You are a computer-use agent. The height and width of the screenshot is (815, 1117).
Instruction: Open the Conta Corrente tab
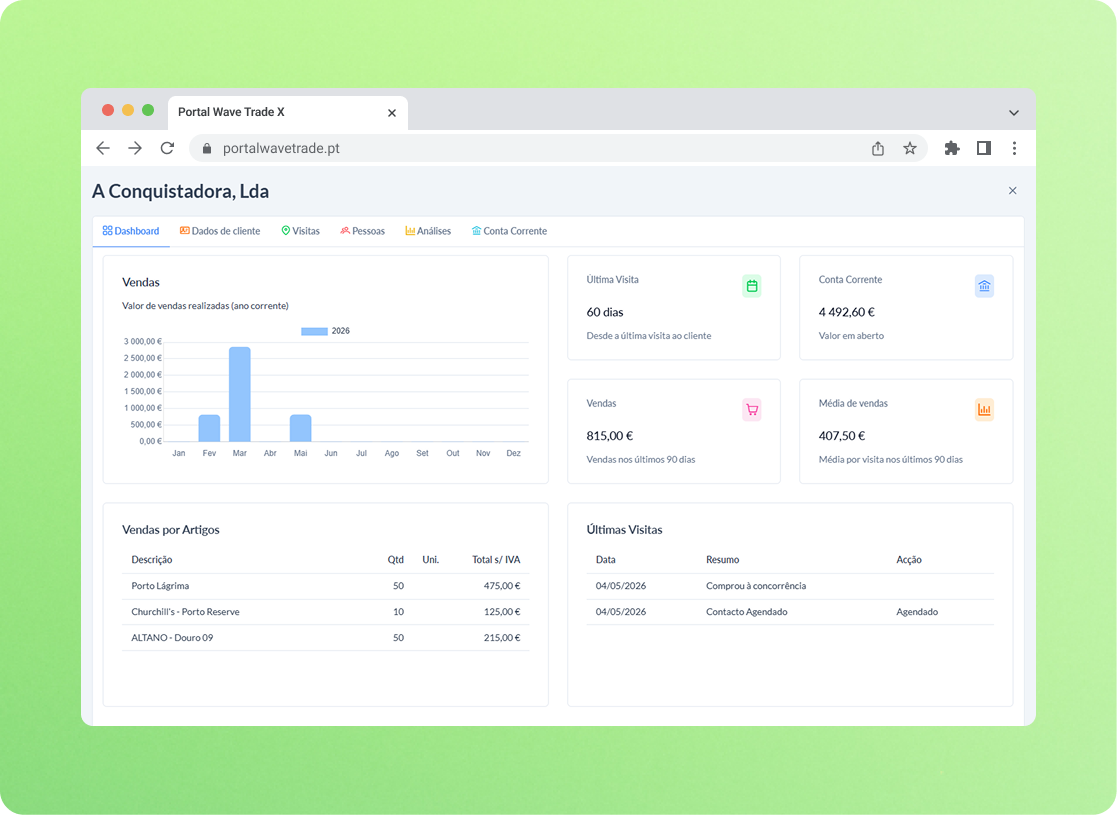[x=509, y=231]
